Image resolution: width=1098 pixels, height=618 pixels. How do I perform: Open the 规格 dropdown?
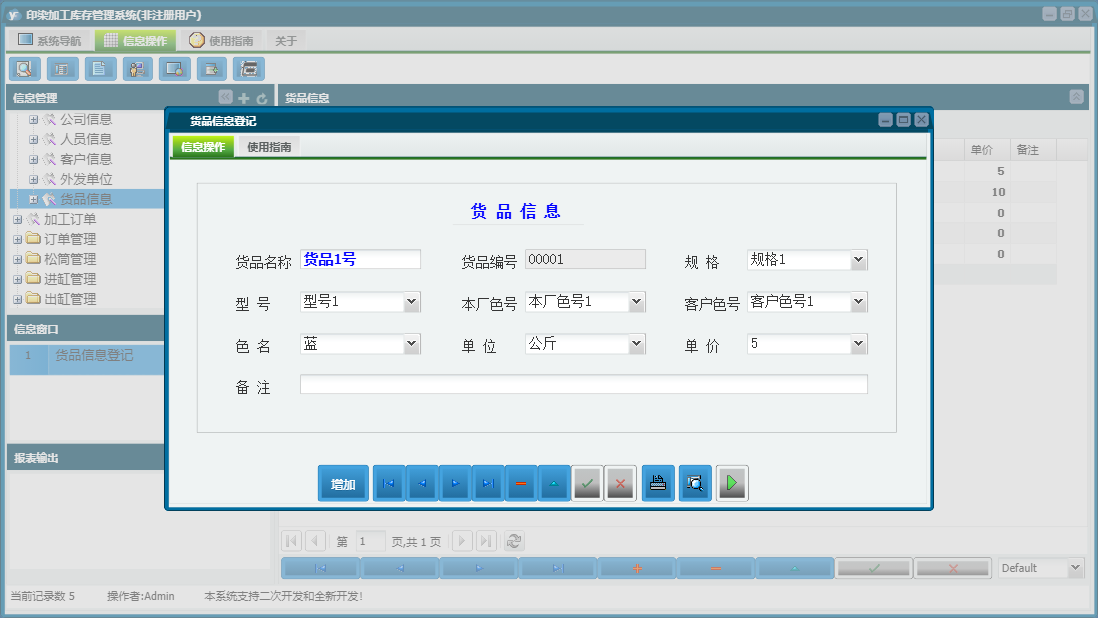coord(859,260)
